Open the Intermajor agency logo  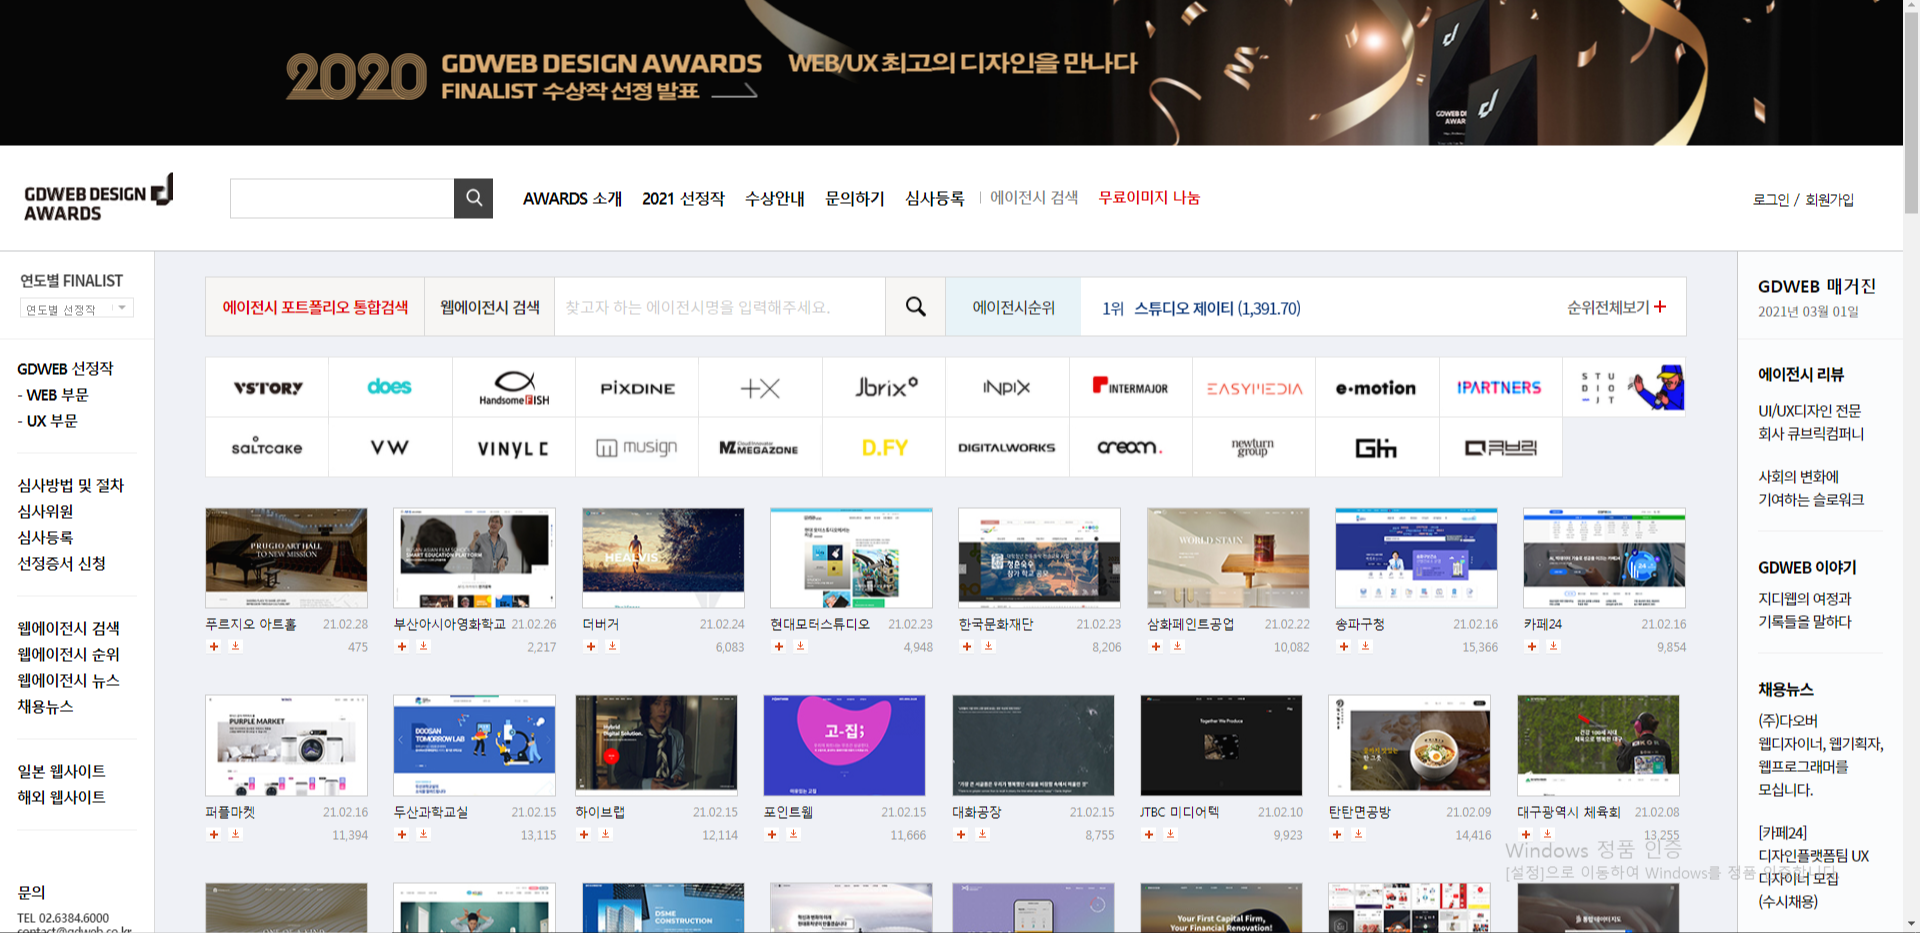click(x=1131, y=388)
